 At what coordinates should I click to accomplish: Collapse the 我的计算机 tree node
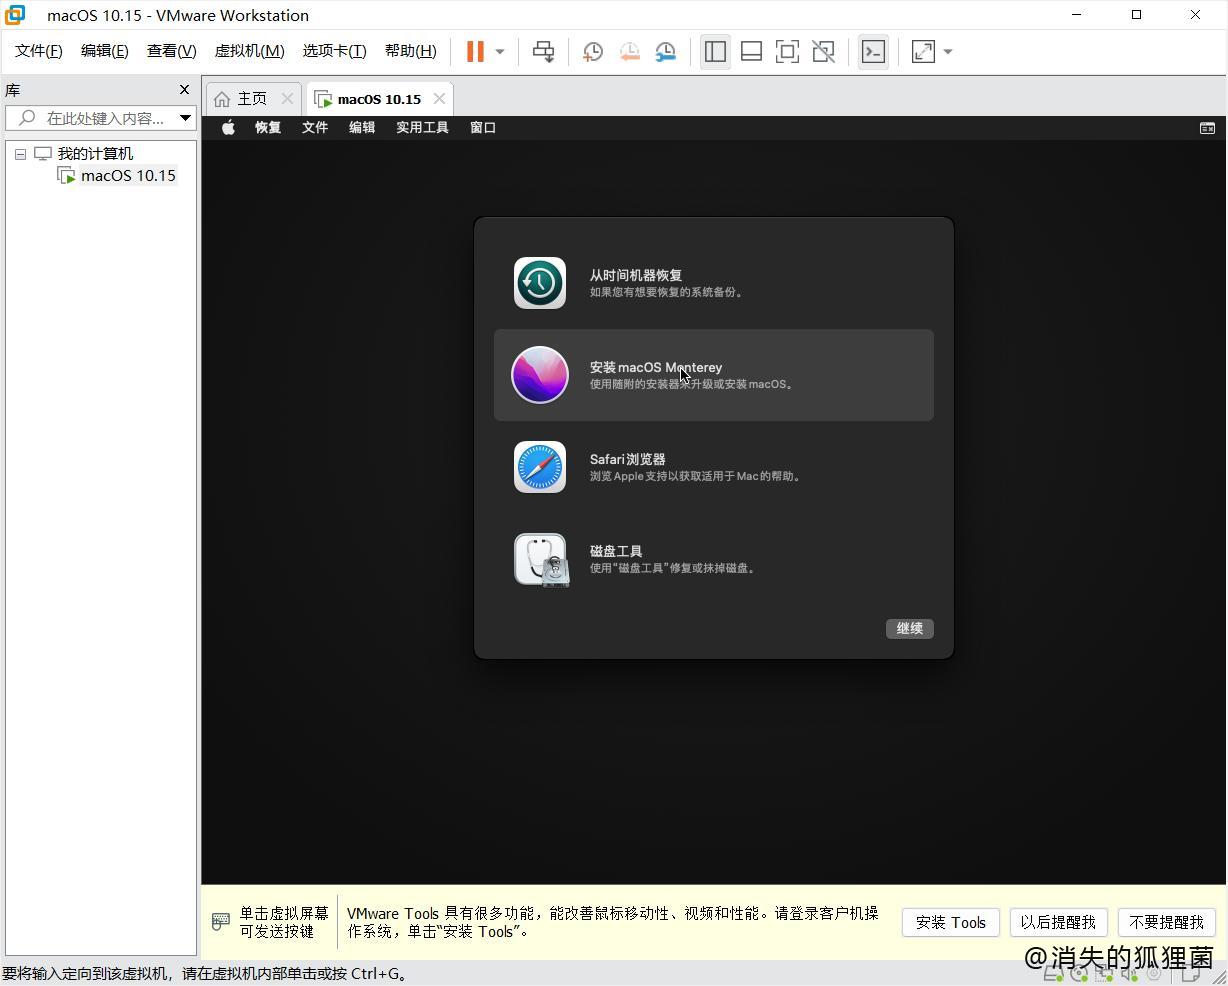point(20,154)
